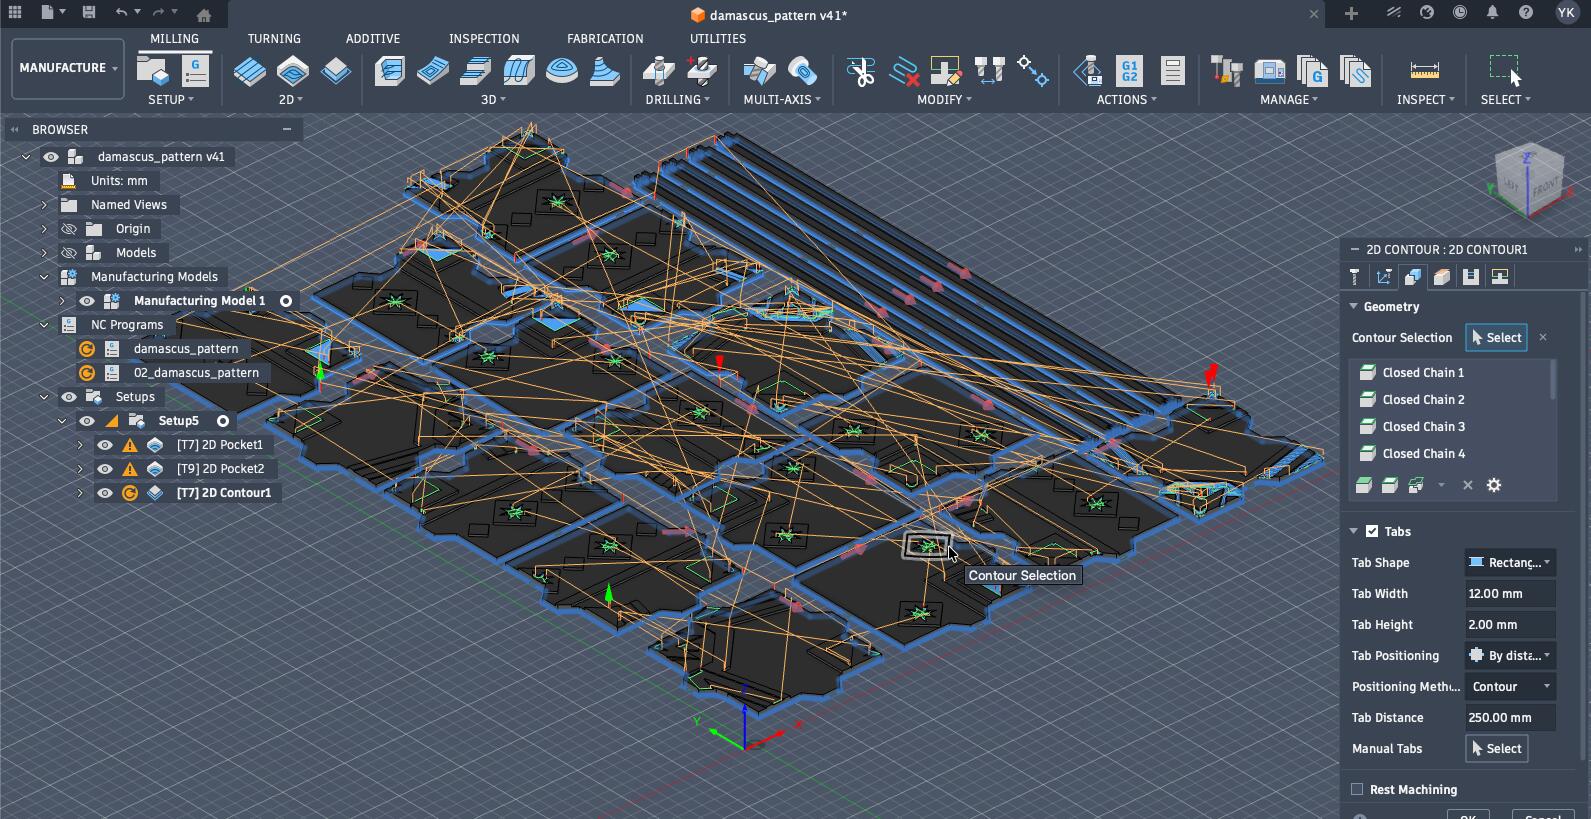Open the Tab Positioning dropdown
Image resolution: width=1591 pixels, height=819 pixels.
[x=1510, y=655]
